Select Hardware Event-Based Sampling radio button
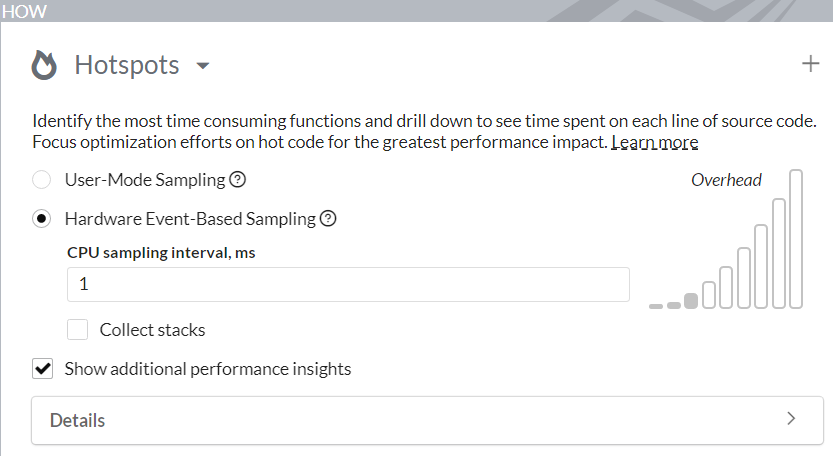Screen dimensions: 833x456 coord(42,218)
